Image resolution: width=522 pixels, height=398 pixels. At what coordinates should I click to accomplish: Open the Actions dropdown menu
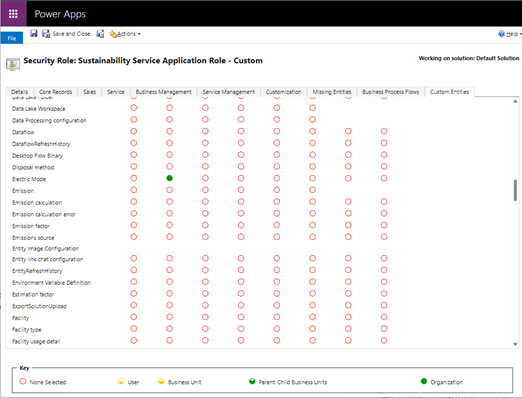[125, 34]
